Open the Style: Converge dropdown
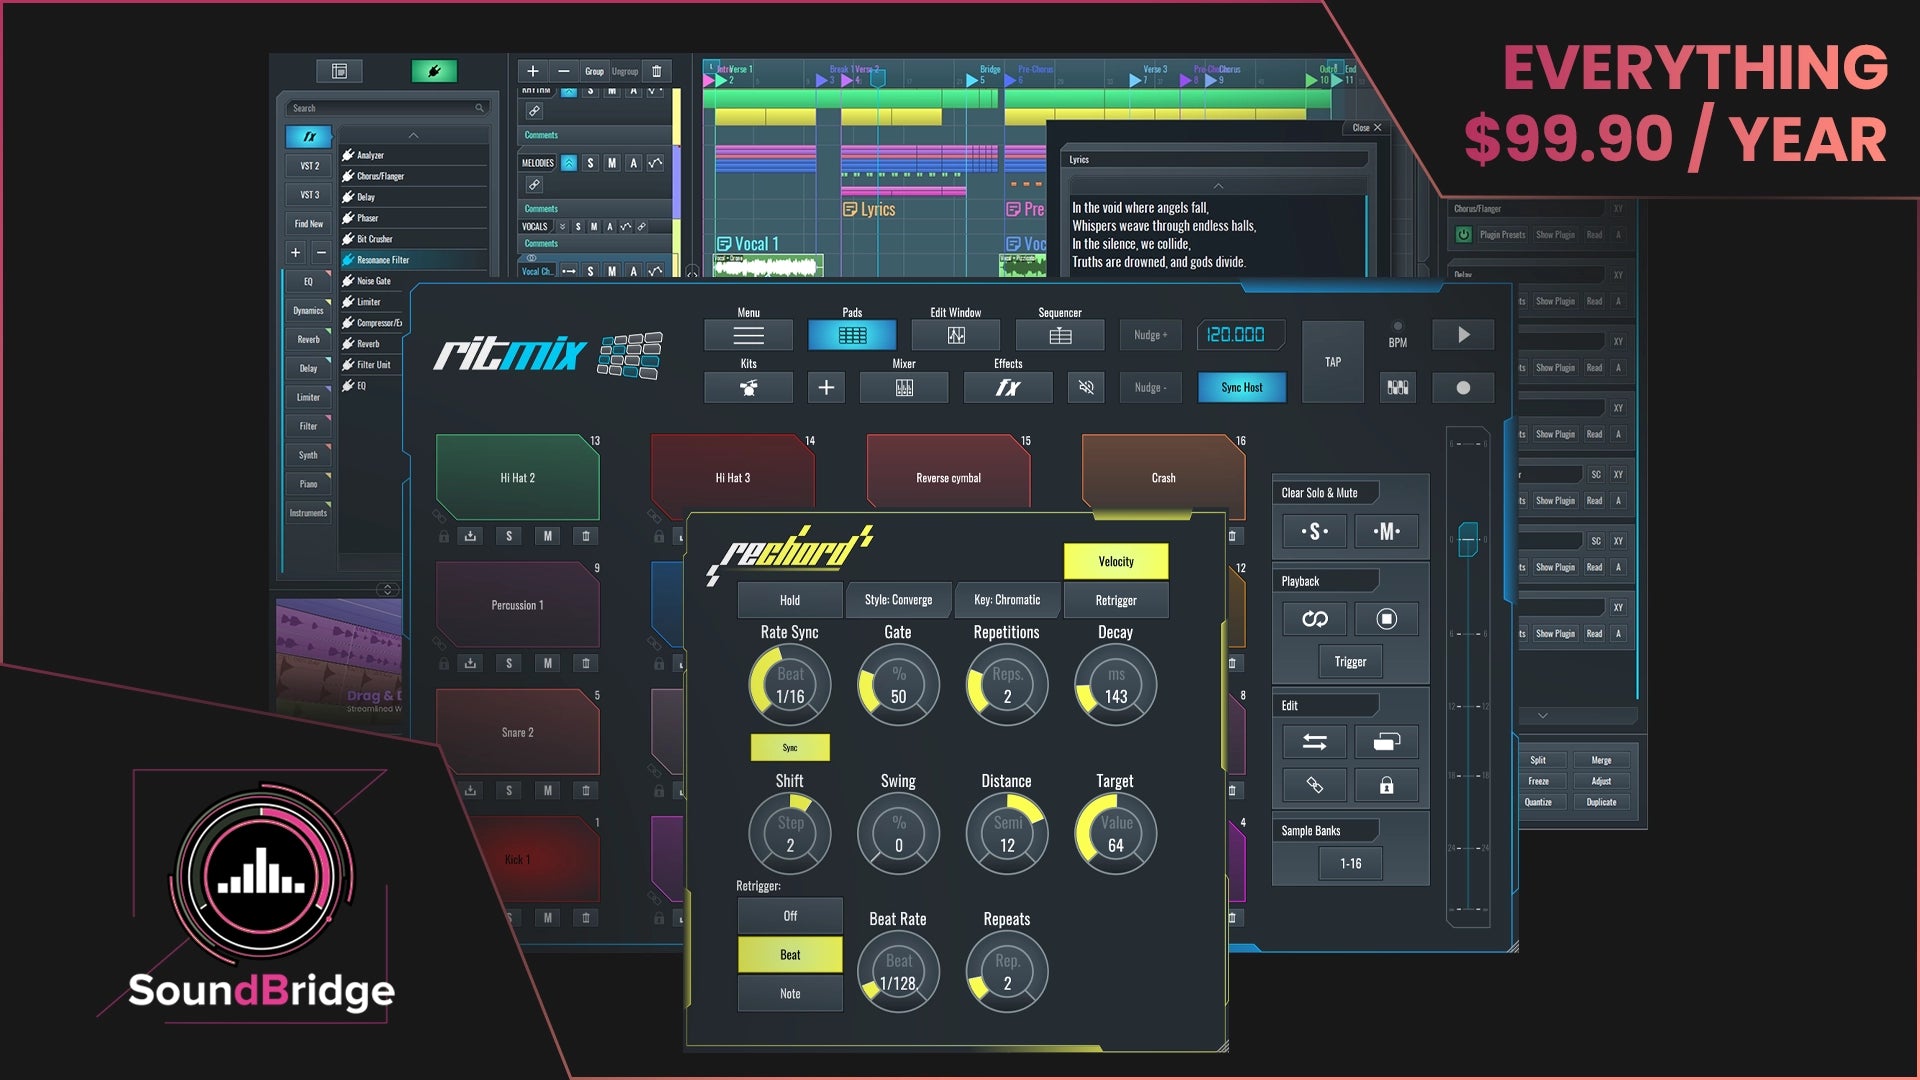 click(897, 600)
